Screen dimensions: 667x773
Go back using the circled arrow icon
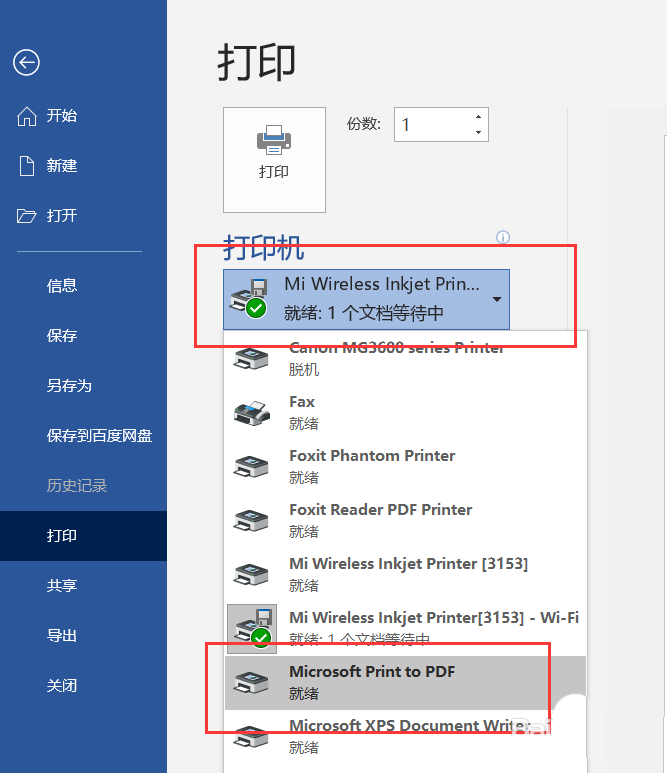(26, 63)
